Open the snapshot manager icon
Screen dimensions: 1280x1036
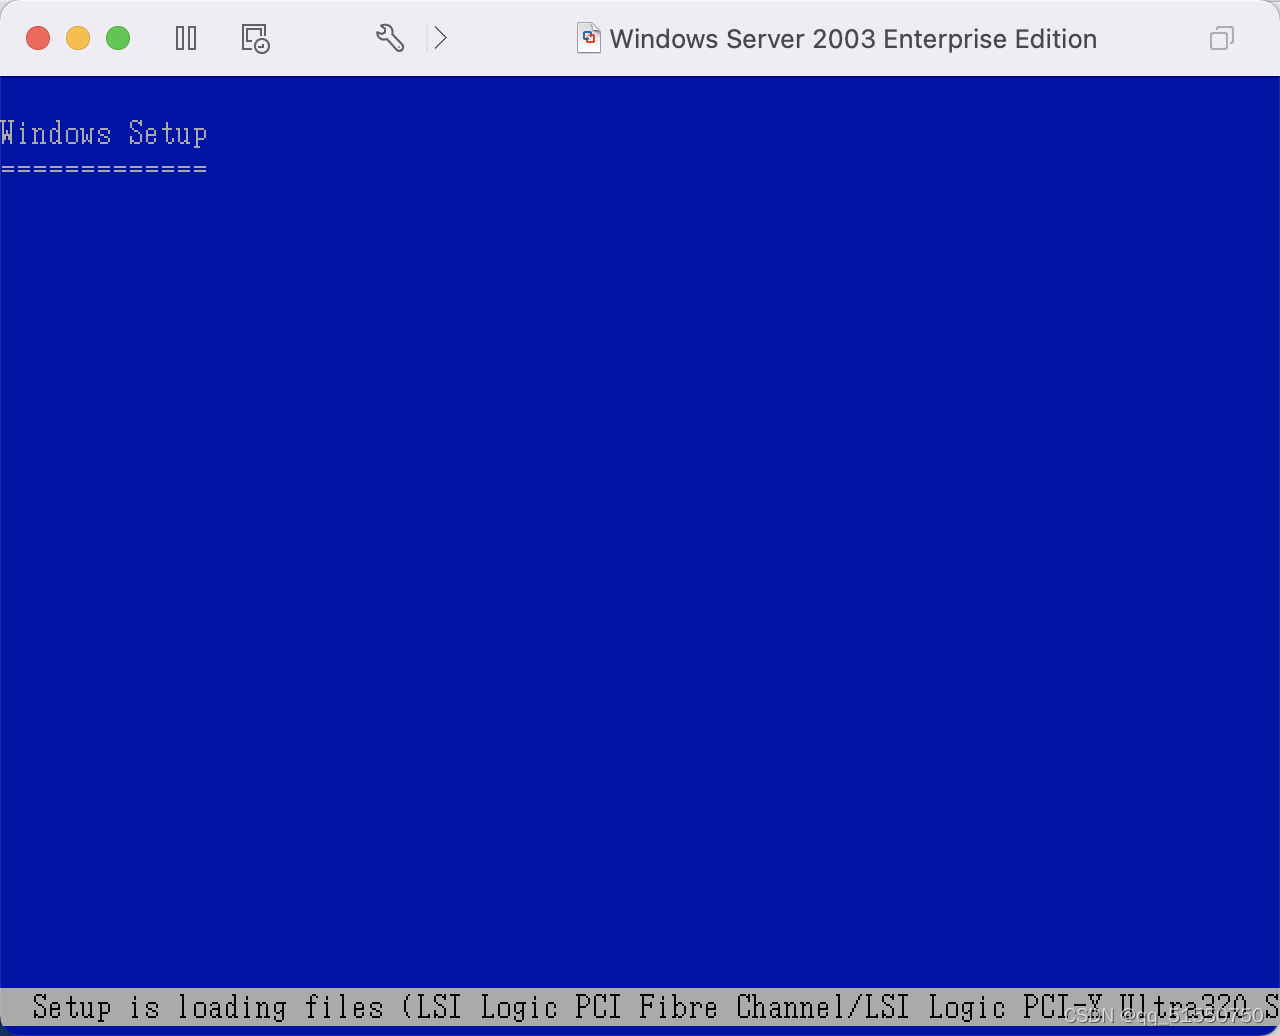[x=255, y=39]
